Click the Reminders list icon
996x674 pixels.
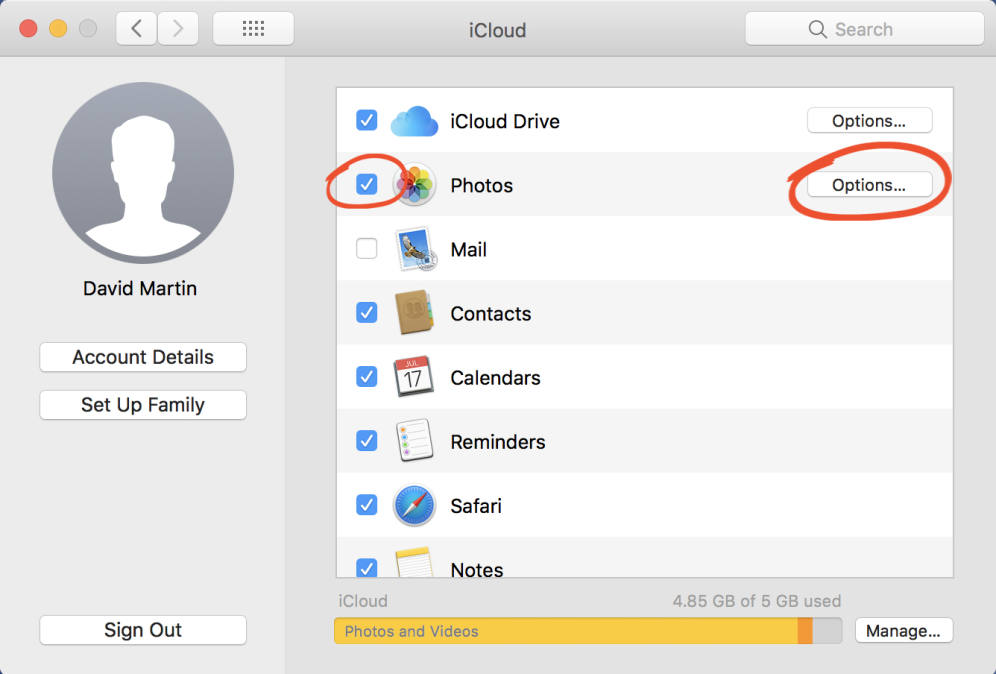(x=415, y=441)
